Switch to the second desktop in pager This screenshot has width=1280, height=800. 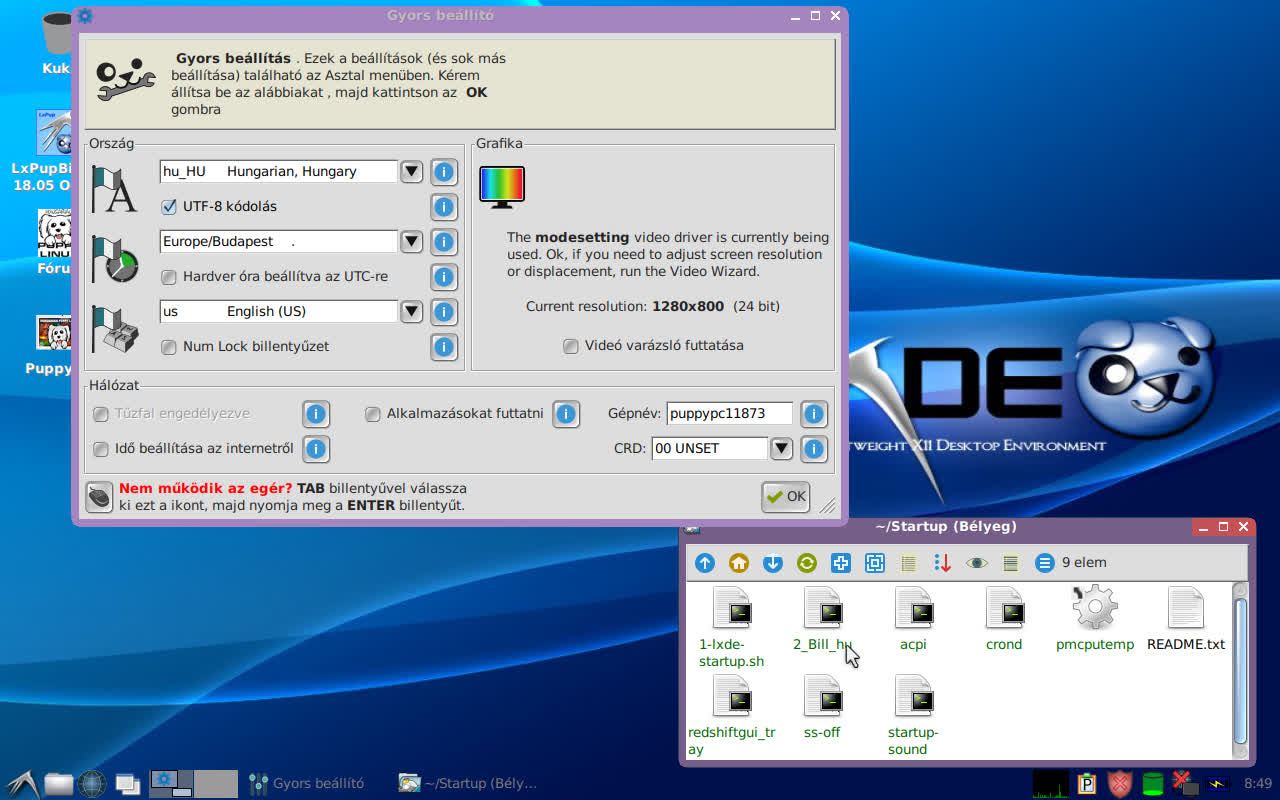tap(215, 783)
